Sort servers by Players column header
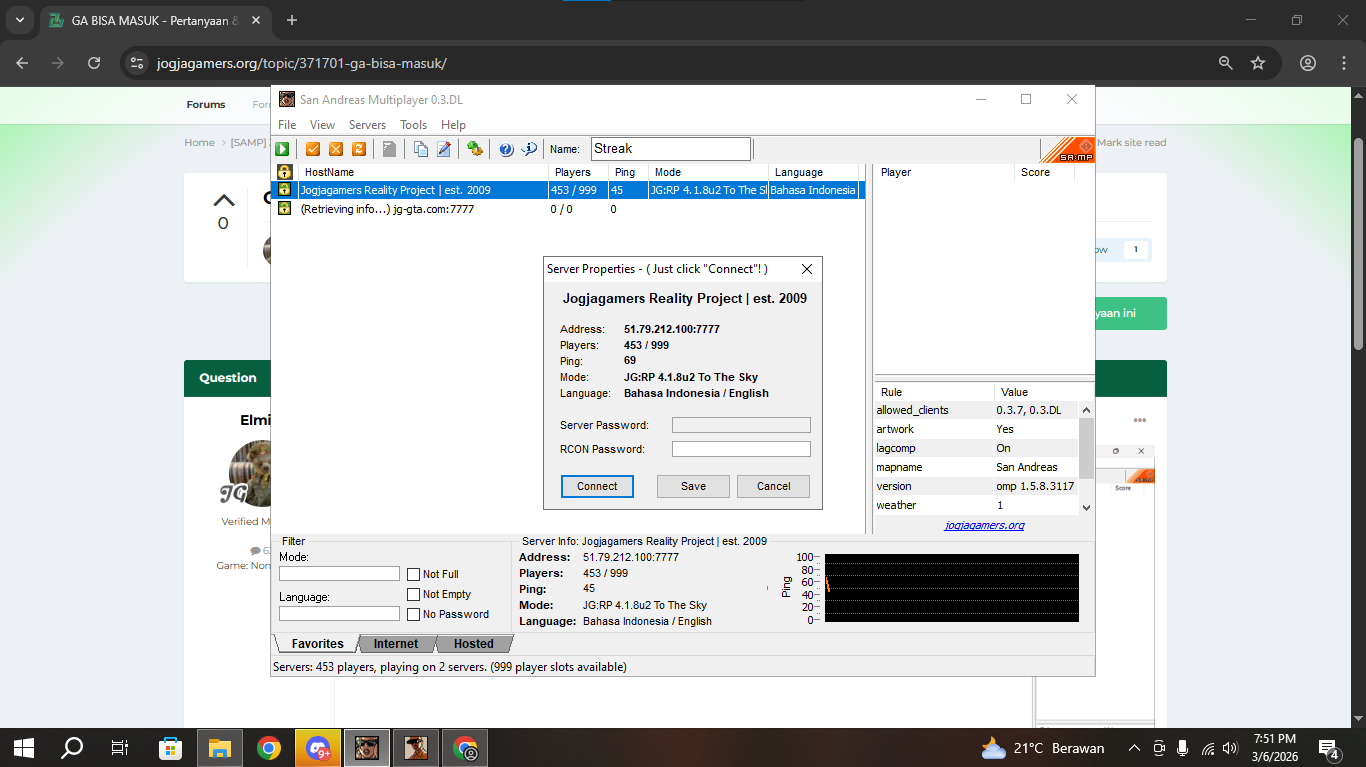1366x767 pixels. click(x=578, y=172)
